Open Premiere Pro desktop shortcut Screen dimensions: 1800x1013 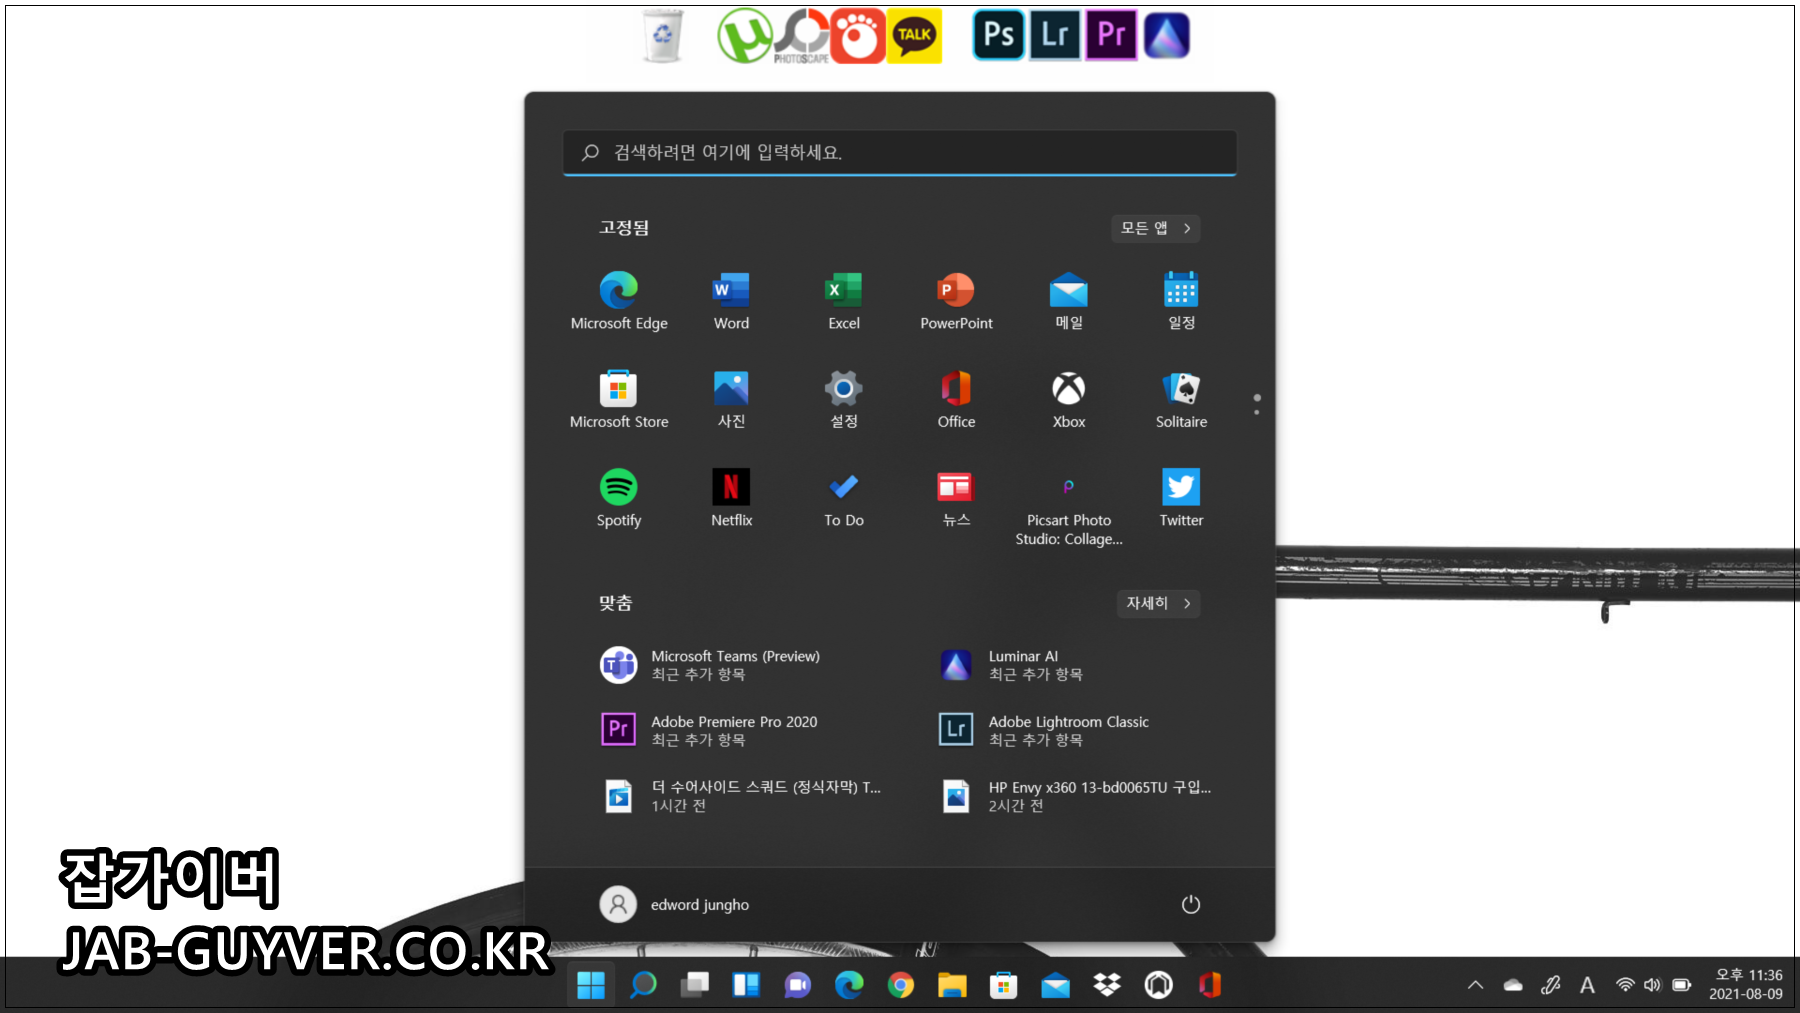click(1111, 35)
